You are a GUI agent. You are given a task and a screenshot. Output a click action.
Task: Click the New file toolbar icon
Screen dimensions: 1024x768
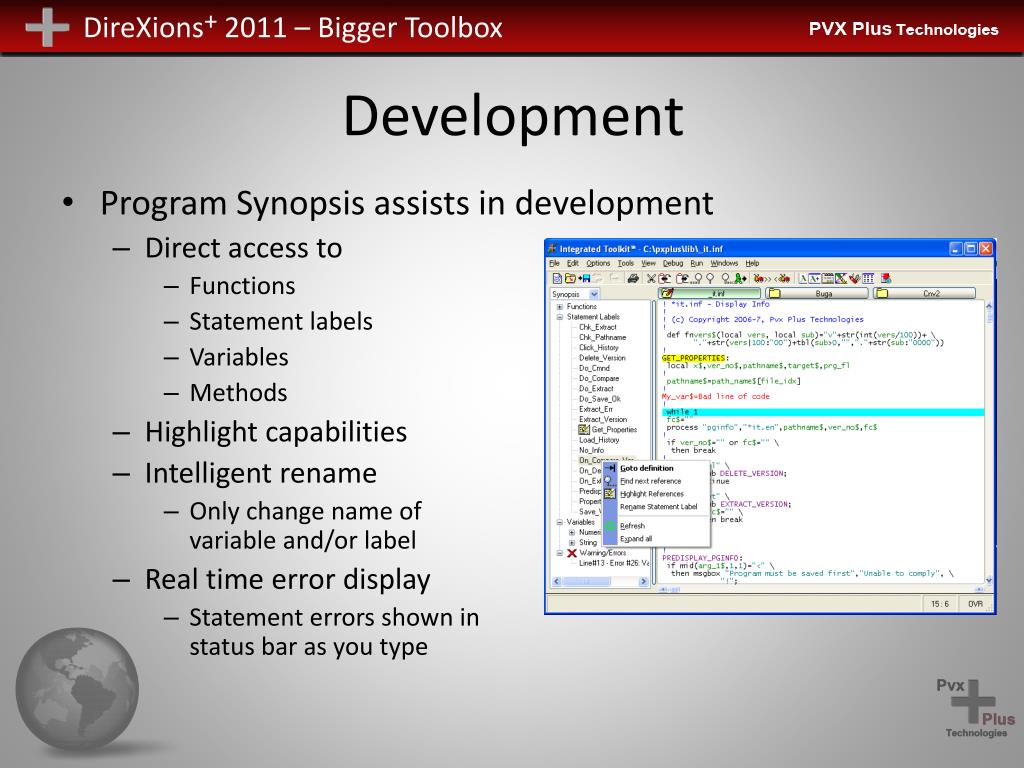pyautogui.click(x=557, y=279)
